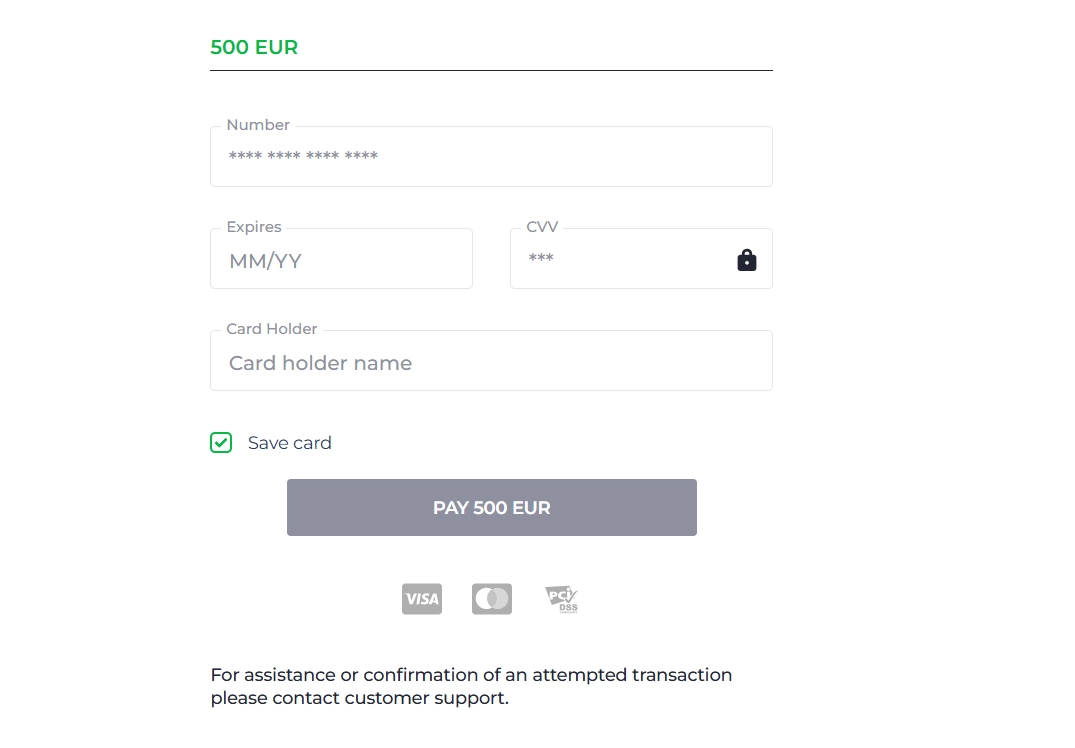Click the Save card label text
Screen dimensions: 1075x748
point(289,443)
